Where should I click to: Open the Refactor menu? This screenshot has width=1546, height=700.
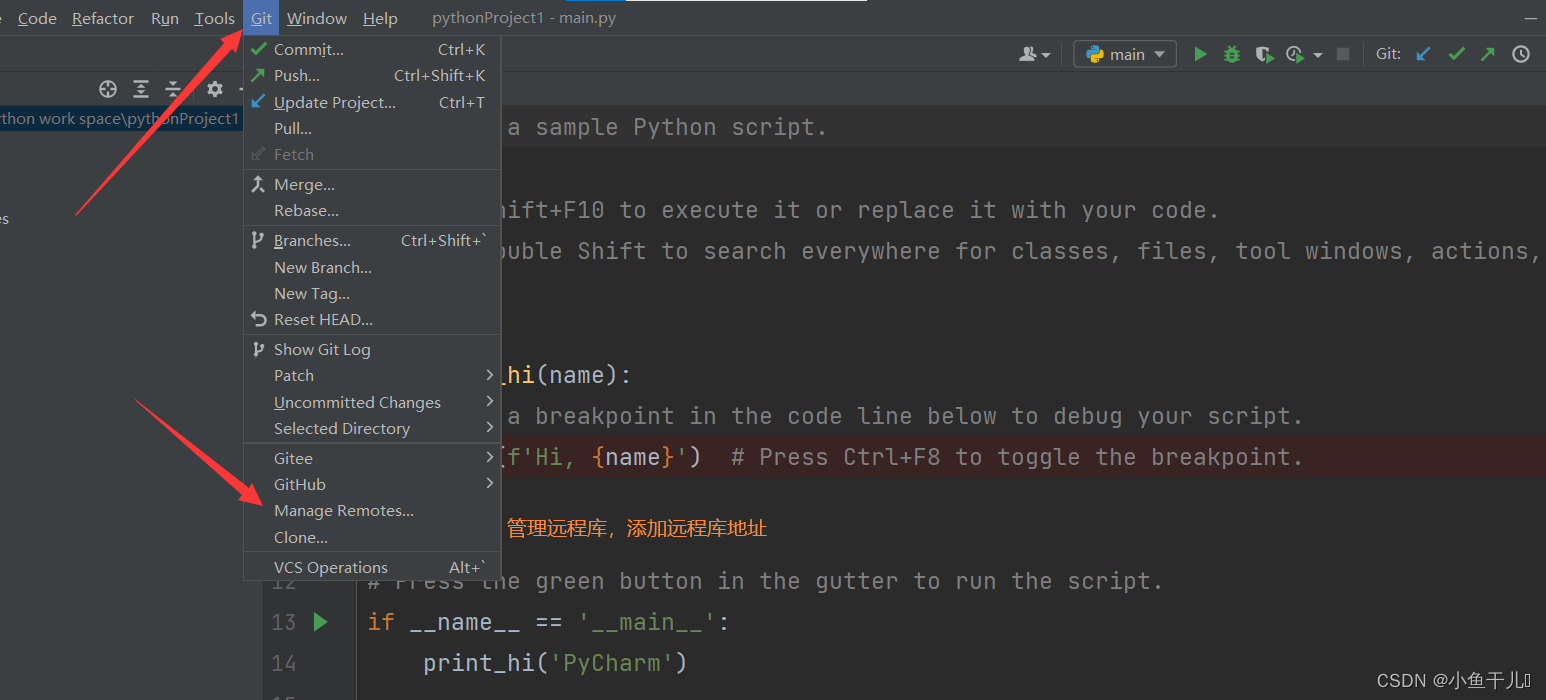point(103,18)
